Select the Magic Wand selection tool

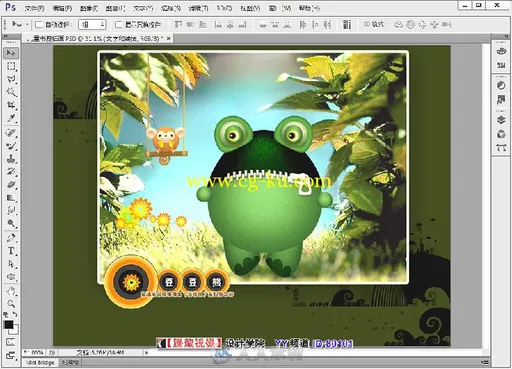(11, 92)
